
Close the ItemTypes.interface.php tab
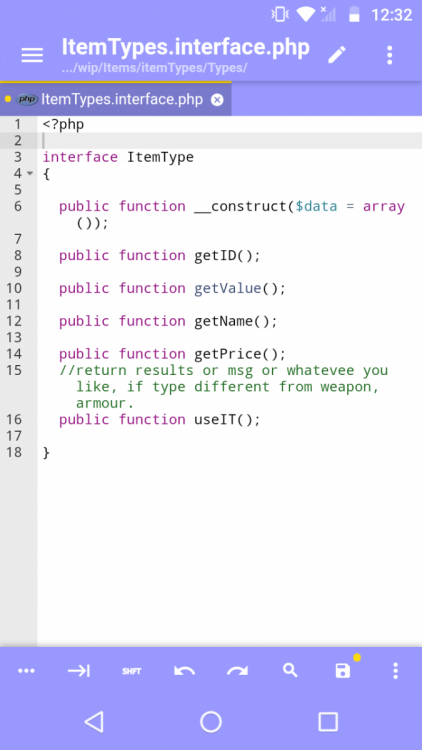(217, 99)
